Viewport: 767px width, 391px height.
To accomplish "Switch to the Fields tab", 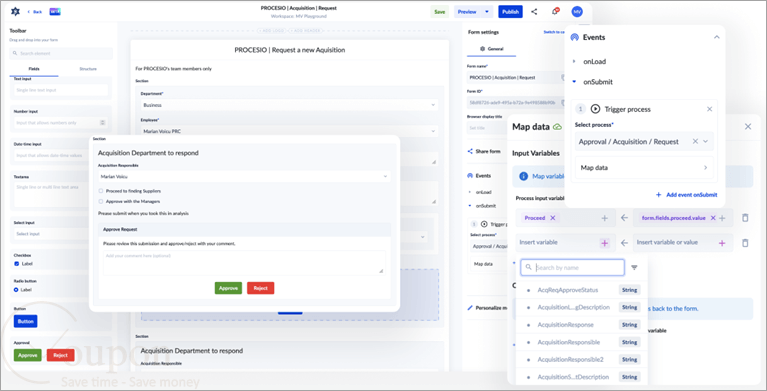I will coord(34,69).
